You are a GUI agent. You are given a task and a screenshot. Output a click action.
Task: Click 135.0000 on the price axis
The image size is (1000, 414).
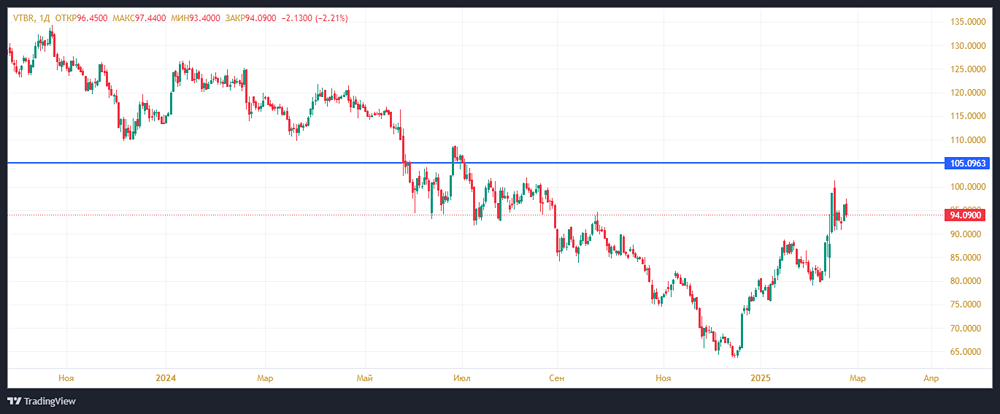pos(969,22)
